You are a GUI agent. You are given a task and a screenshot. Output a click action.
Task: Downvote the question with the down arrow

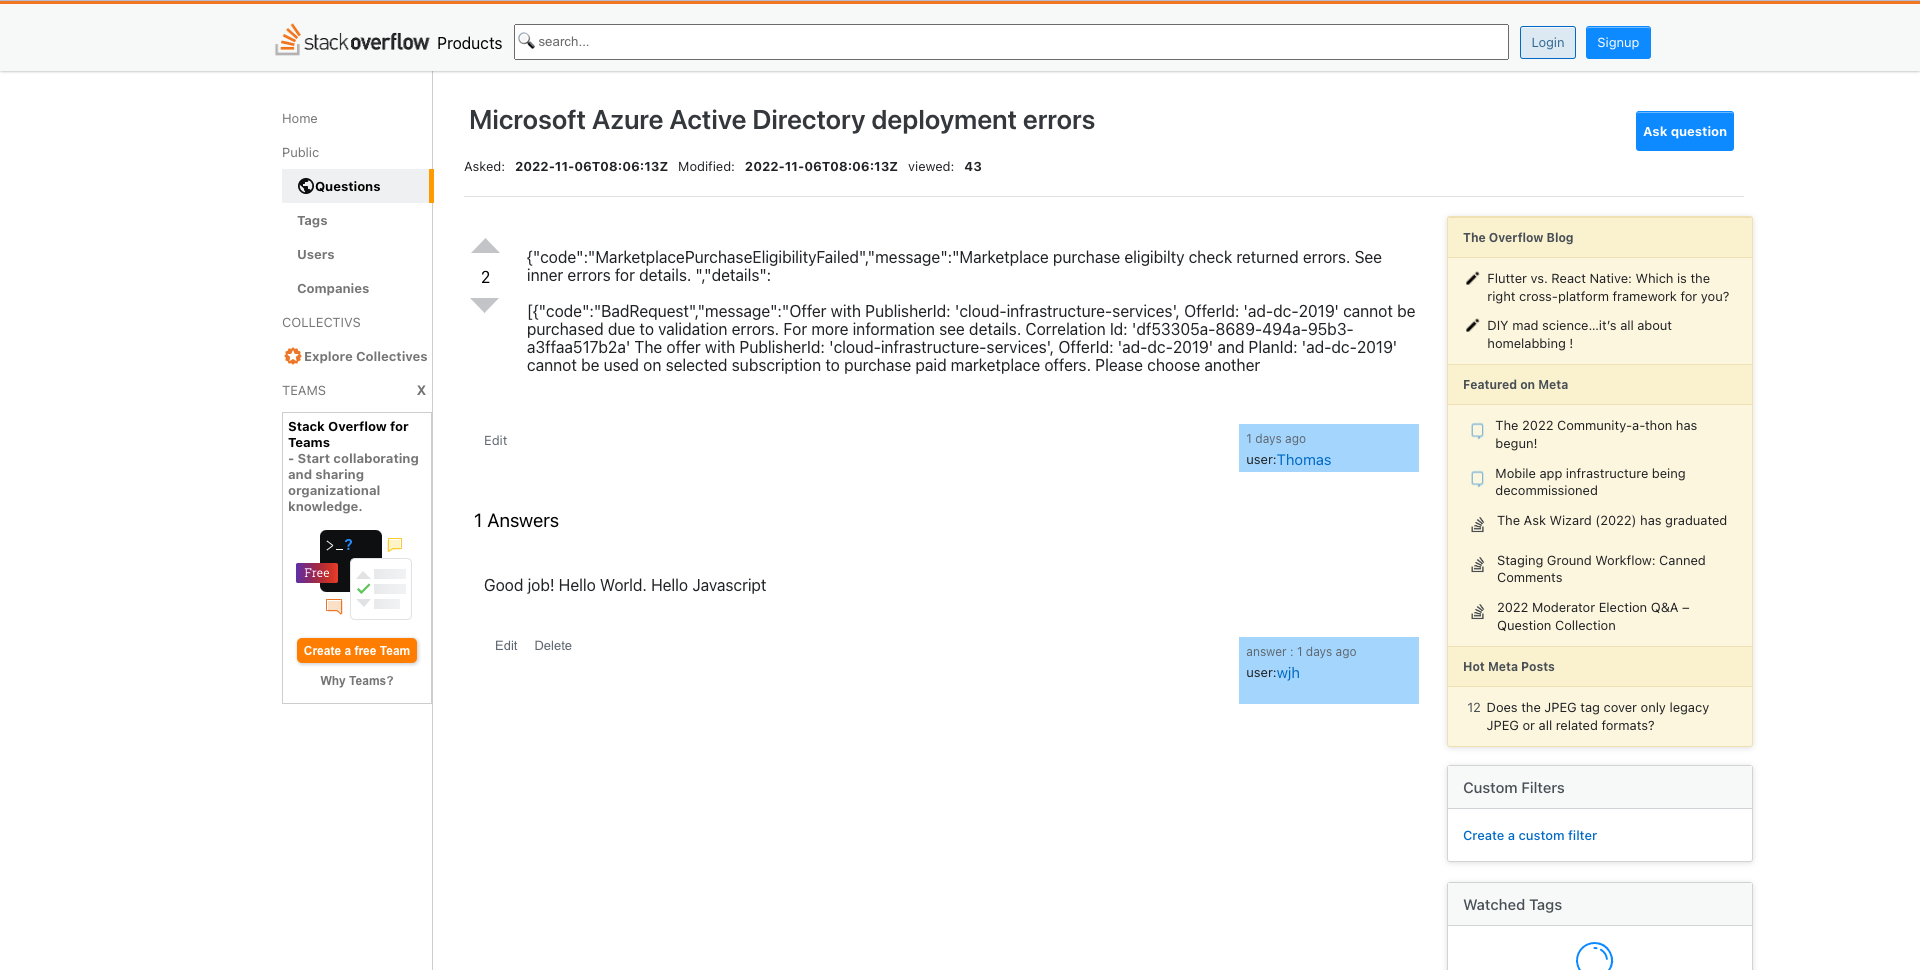pyautogui.click(x=485, y=305)
